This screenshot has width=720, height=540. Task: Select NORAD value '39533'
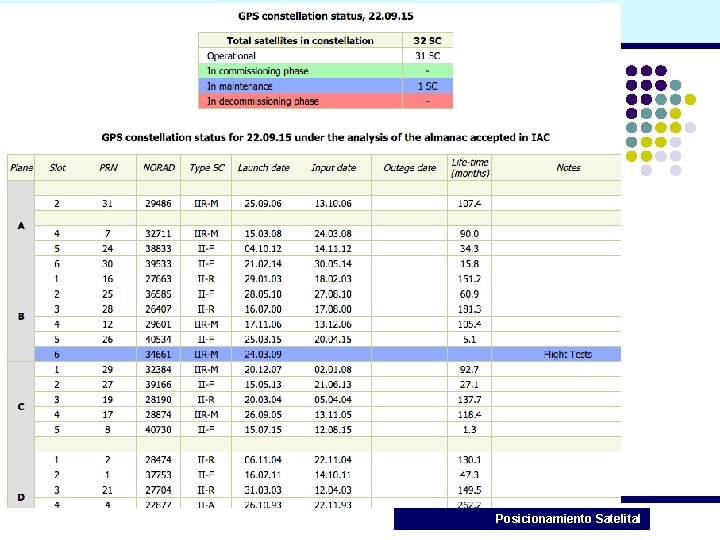(x=158, y=264)
